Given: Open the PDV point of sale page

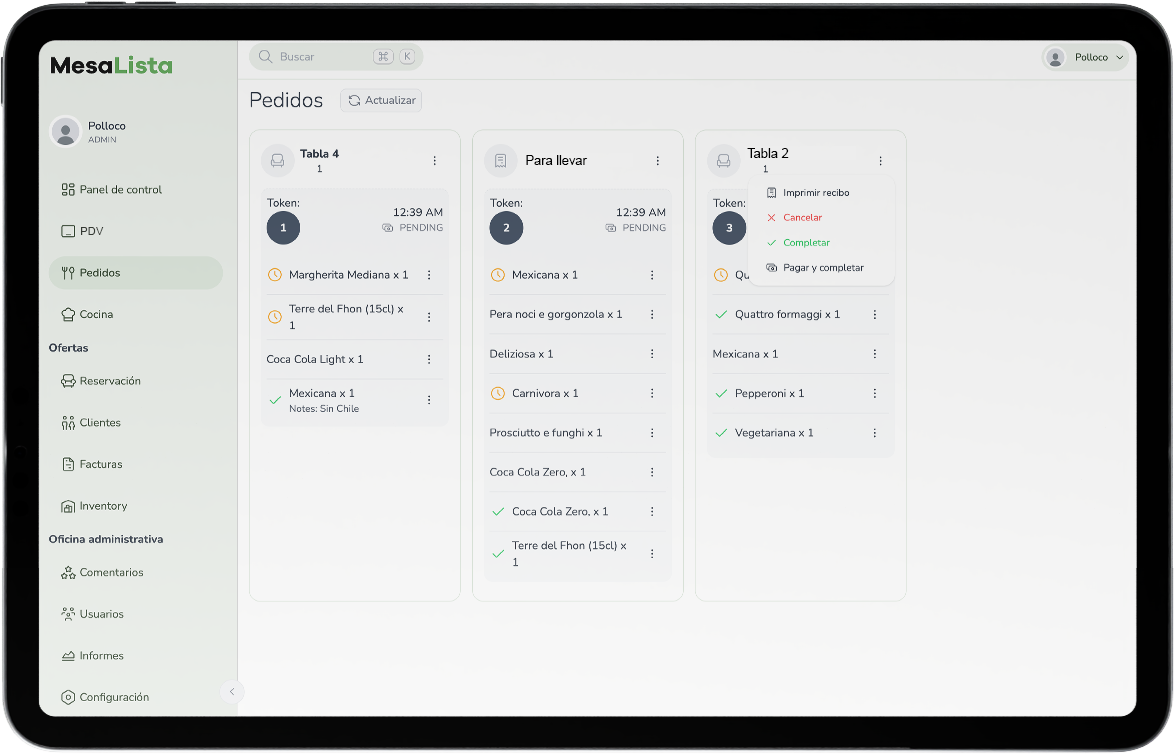Looking at the screenshot, I should [x=91, y=231].
